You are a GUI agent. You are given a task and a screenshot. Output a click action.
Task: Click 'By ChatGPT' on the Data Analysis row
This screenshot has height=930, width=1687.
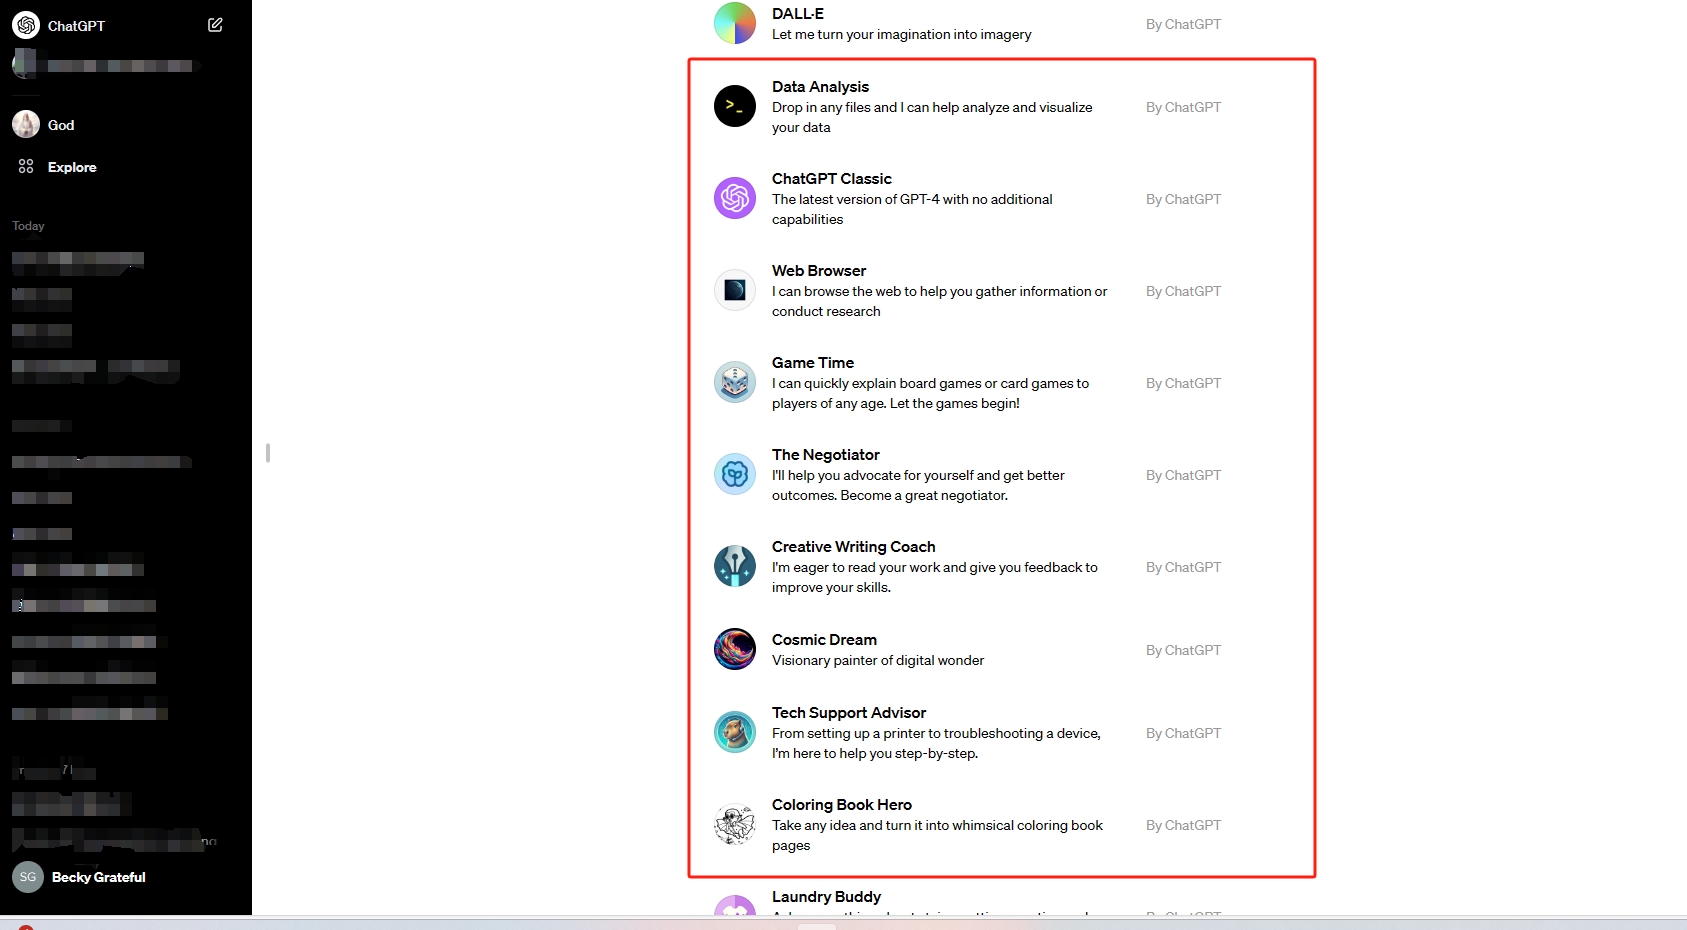1183,107
